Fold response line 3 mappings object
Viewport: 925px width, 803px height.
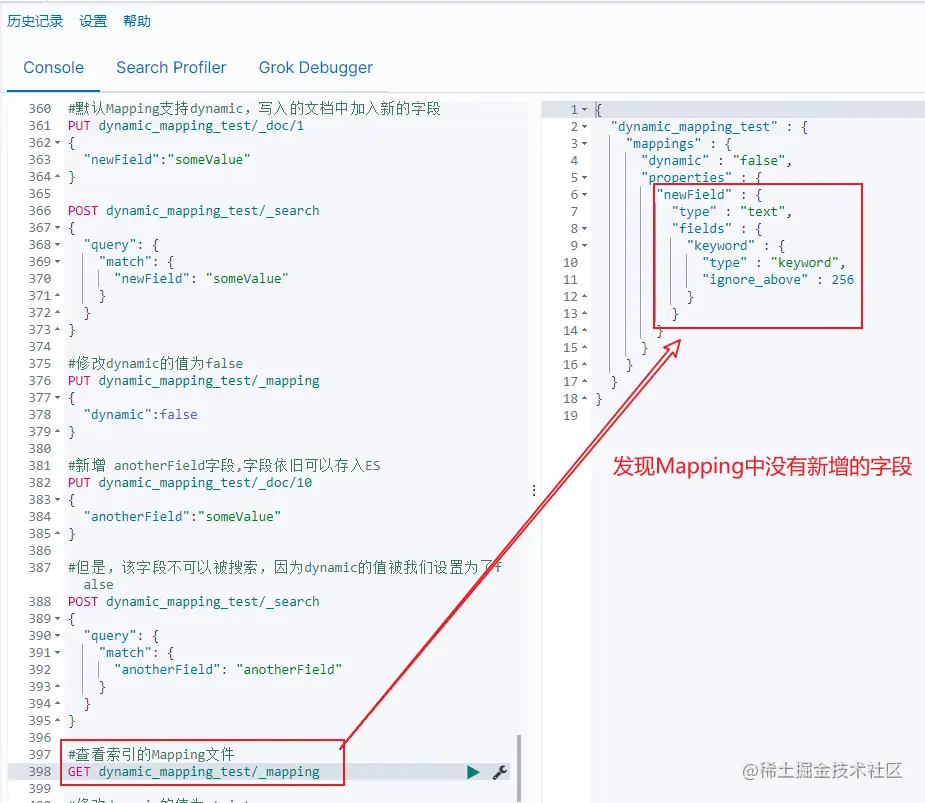(x=585, y=144)
